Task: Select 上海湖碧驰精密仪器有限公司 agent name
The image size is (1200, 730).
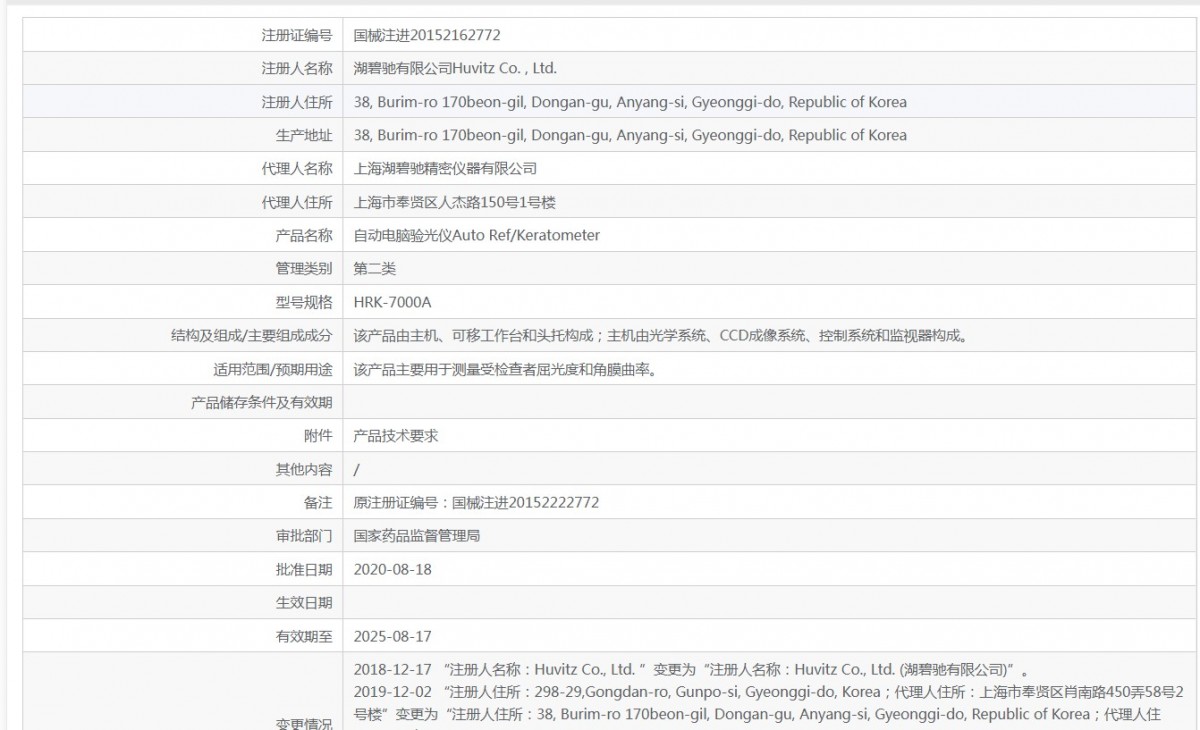Action: [446, 169]
